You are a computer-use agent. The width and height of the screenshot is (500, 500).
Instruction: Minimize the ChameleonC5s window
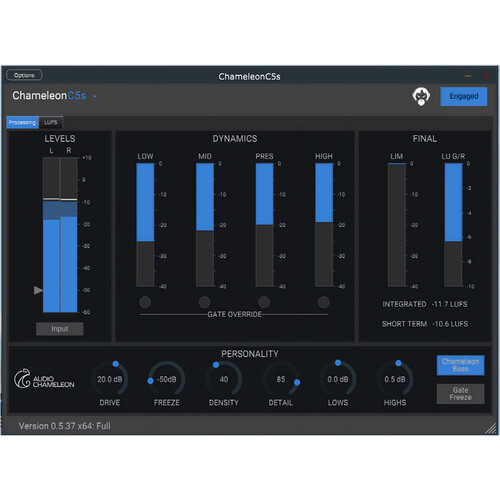click(x=468, y=76)
